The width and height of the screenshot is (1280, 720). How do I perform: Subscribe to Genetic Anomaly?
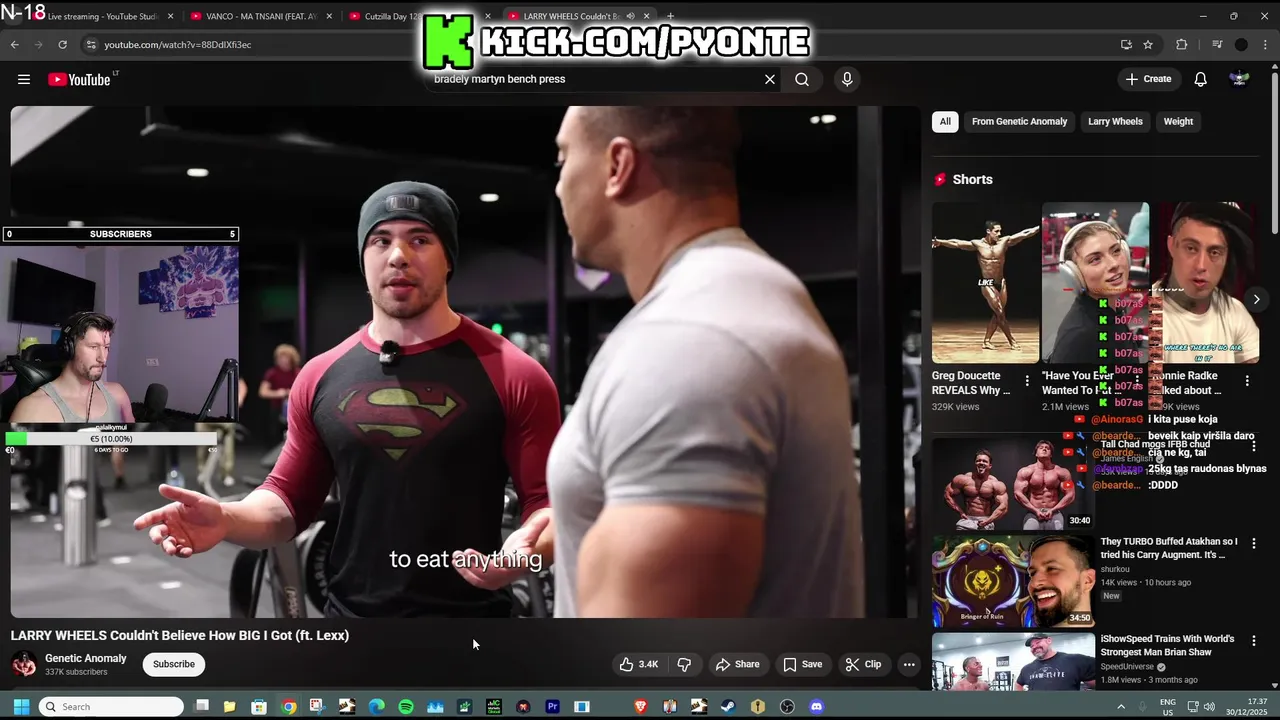174,664
